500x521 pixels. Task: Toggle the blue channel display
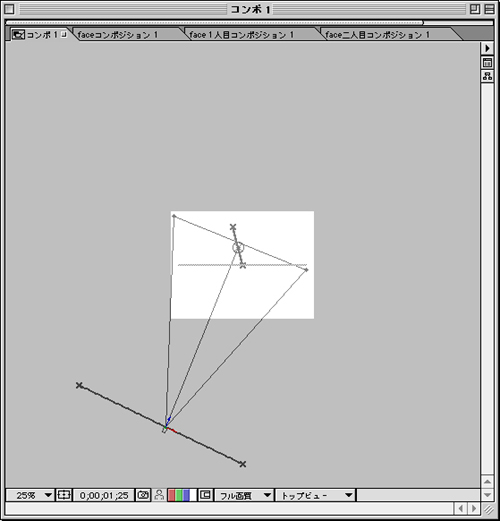pyautogui.click(x=186, y=495)
